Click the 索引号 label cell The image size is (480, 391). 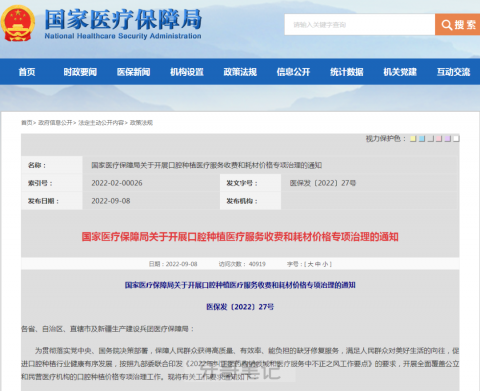coord(52,183)
